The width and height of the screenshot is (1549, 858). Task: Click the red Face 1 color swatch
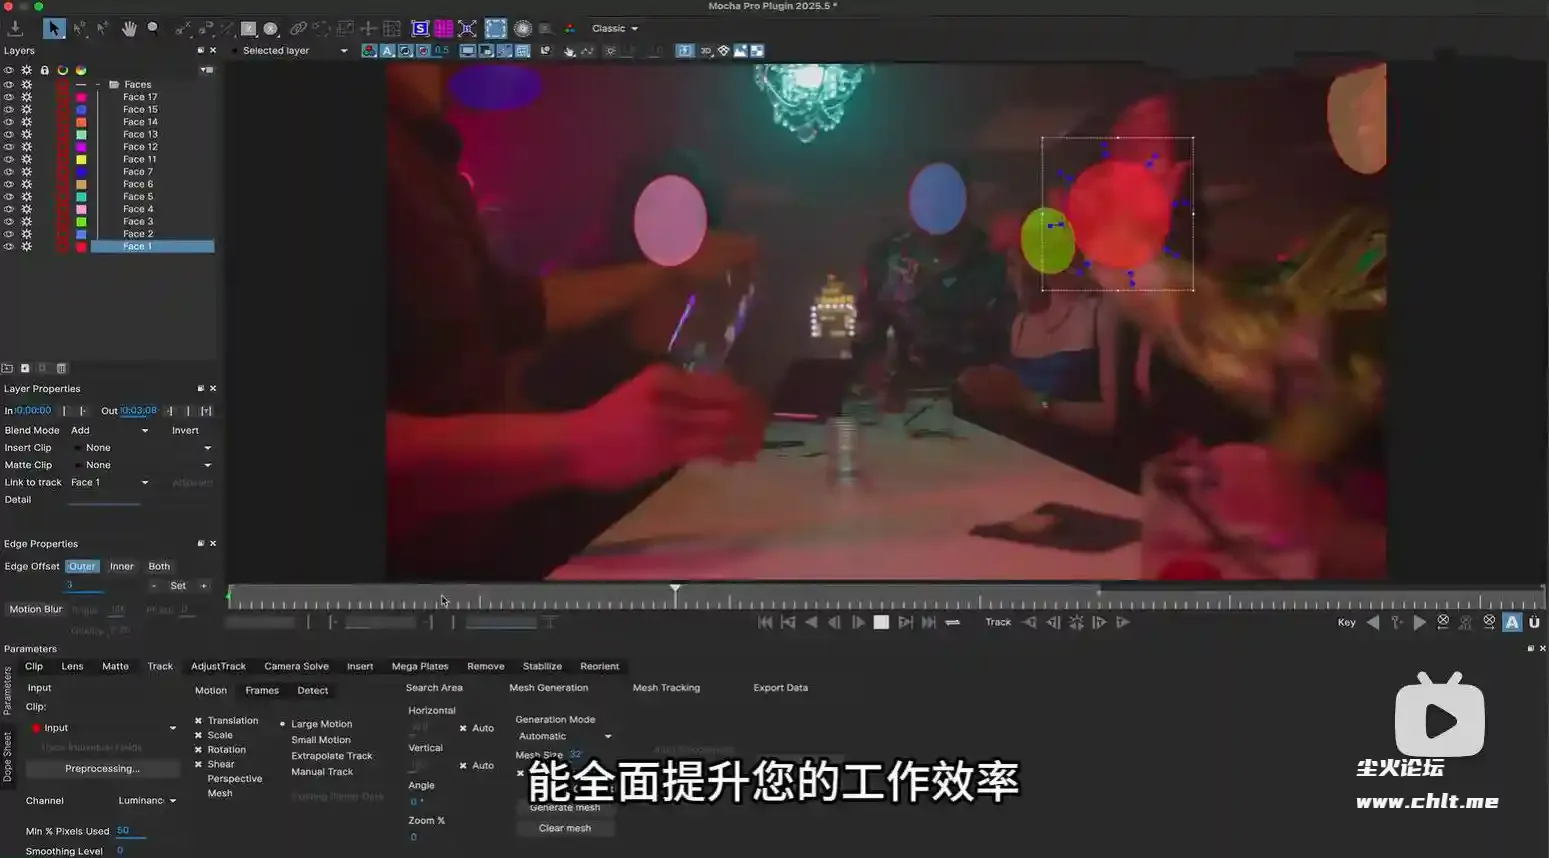click(x=81, y=247)
